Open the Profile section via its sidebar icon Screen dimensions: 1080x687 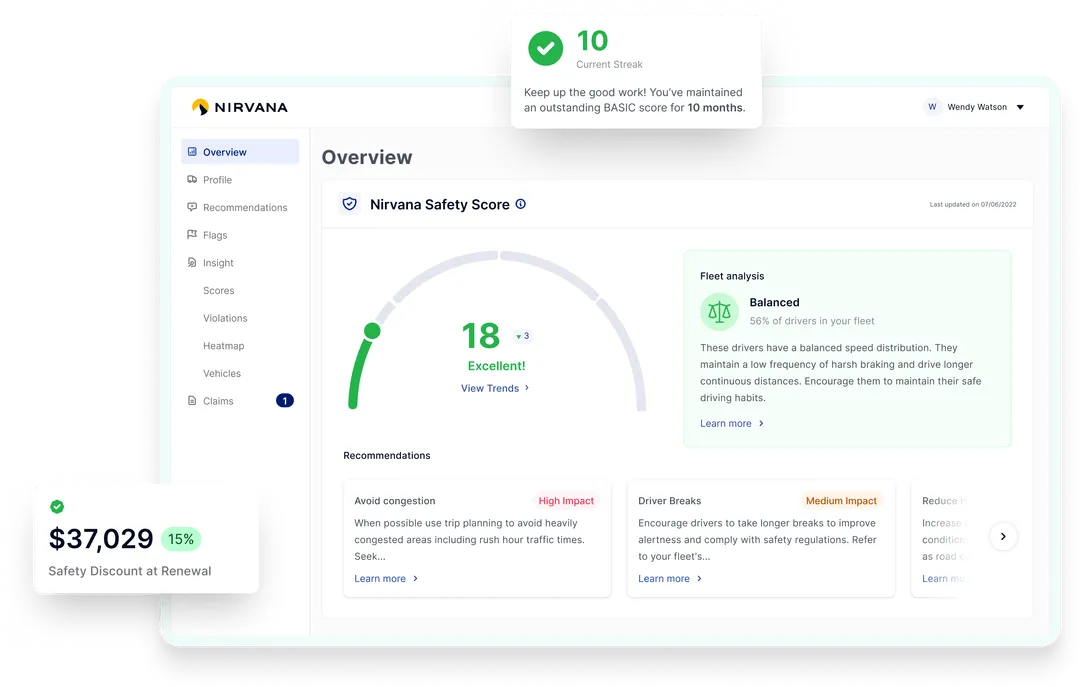(190, 179)
